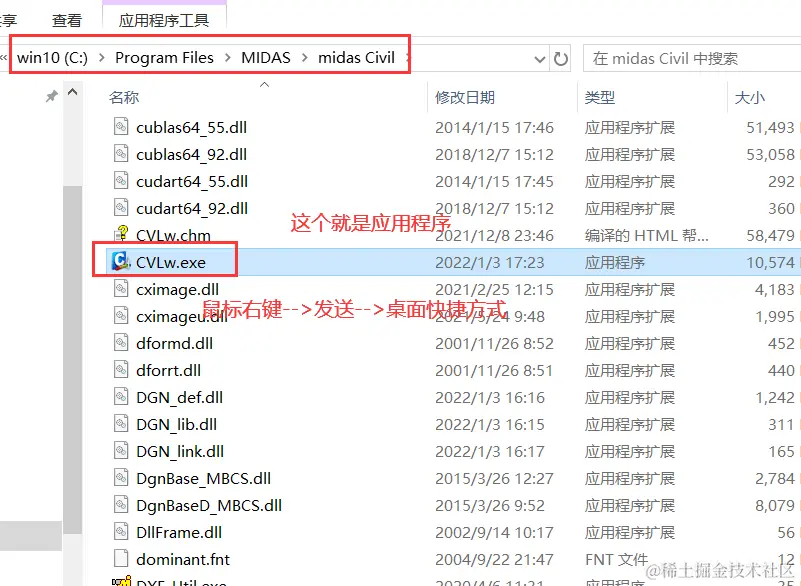The width and height of the screenshot is (801, 586).
Task: Select the DllFrame.dll file icon
Action: pyautogui.click(x=121, y=531)
